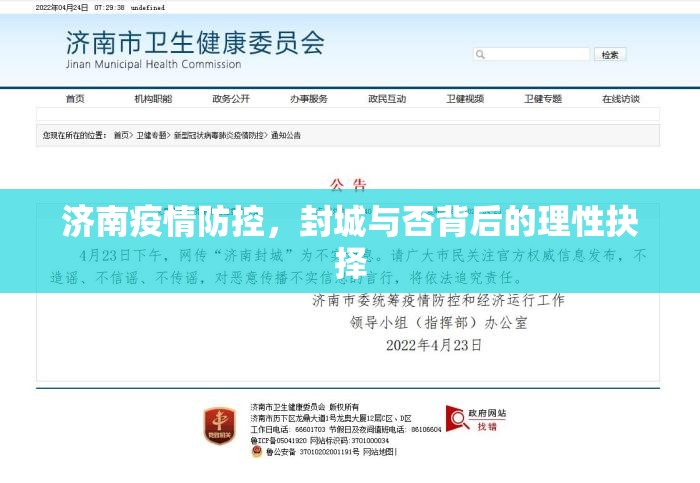This screenshot has width=700, height=483.
Task: Click the police badge icon beside 鲁公网安备
Action: click(x=257, y=452)
